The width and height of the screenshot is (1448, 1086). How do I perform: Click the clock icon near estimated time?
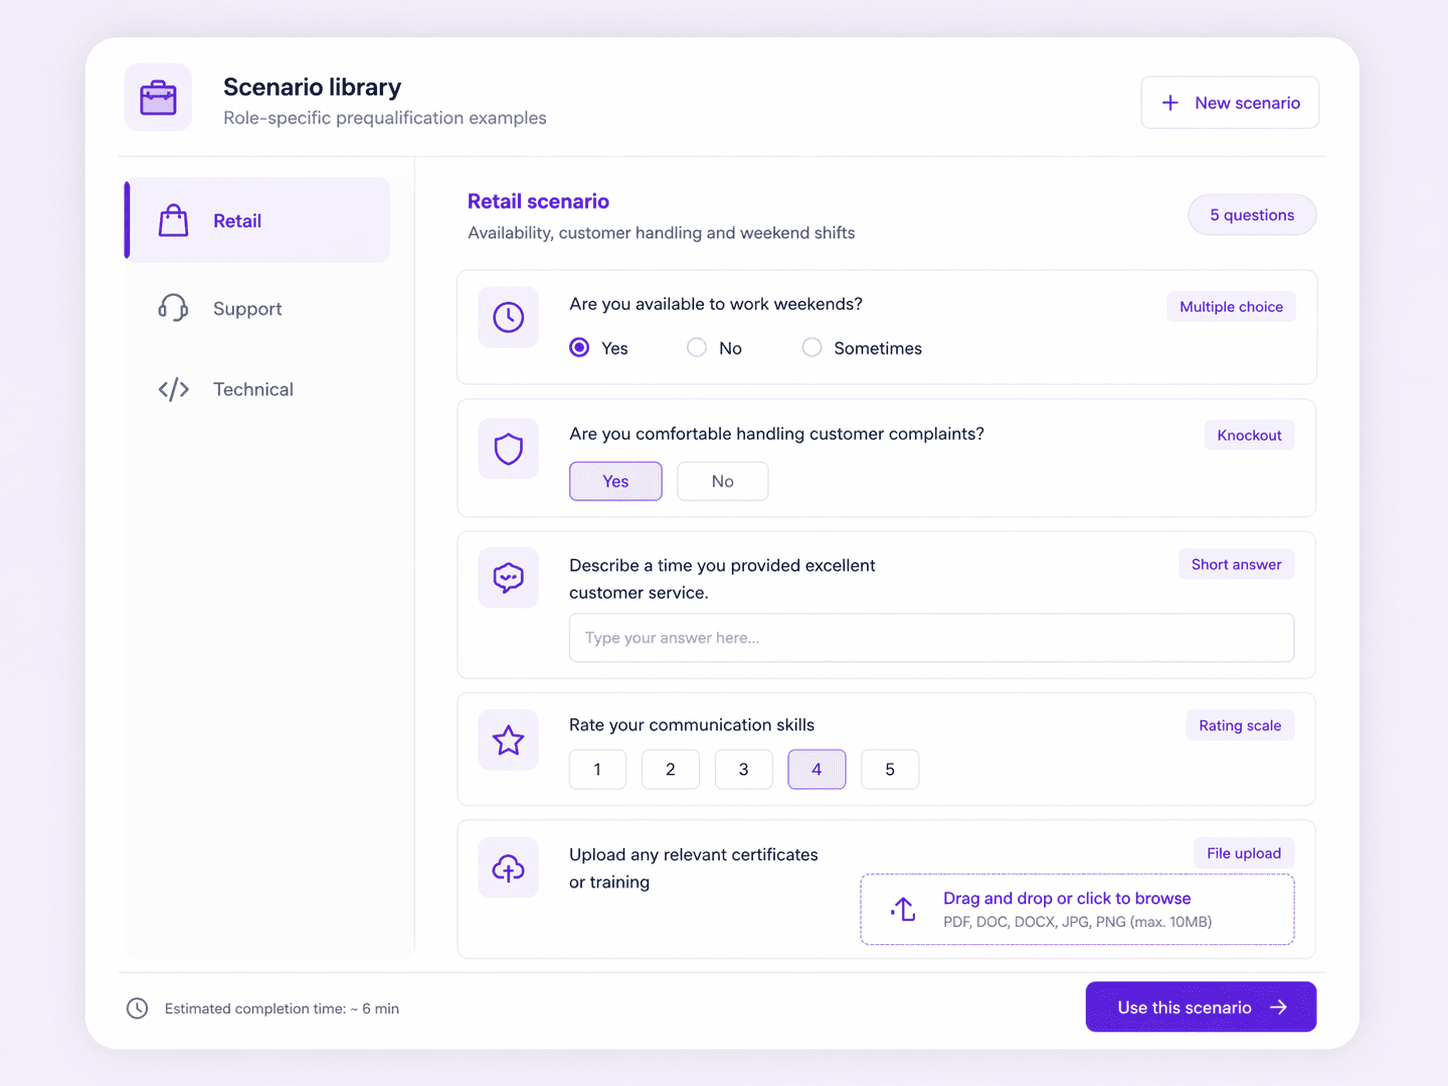coord(137,1008)
